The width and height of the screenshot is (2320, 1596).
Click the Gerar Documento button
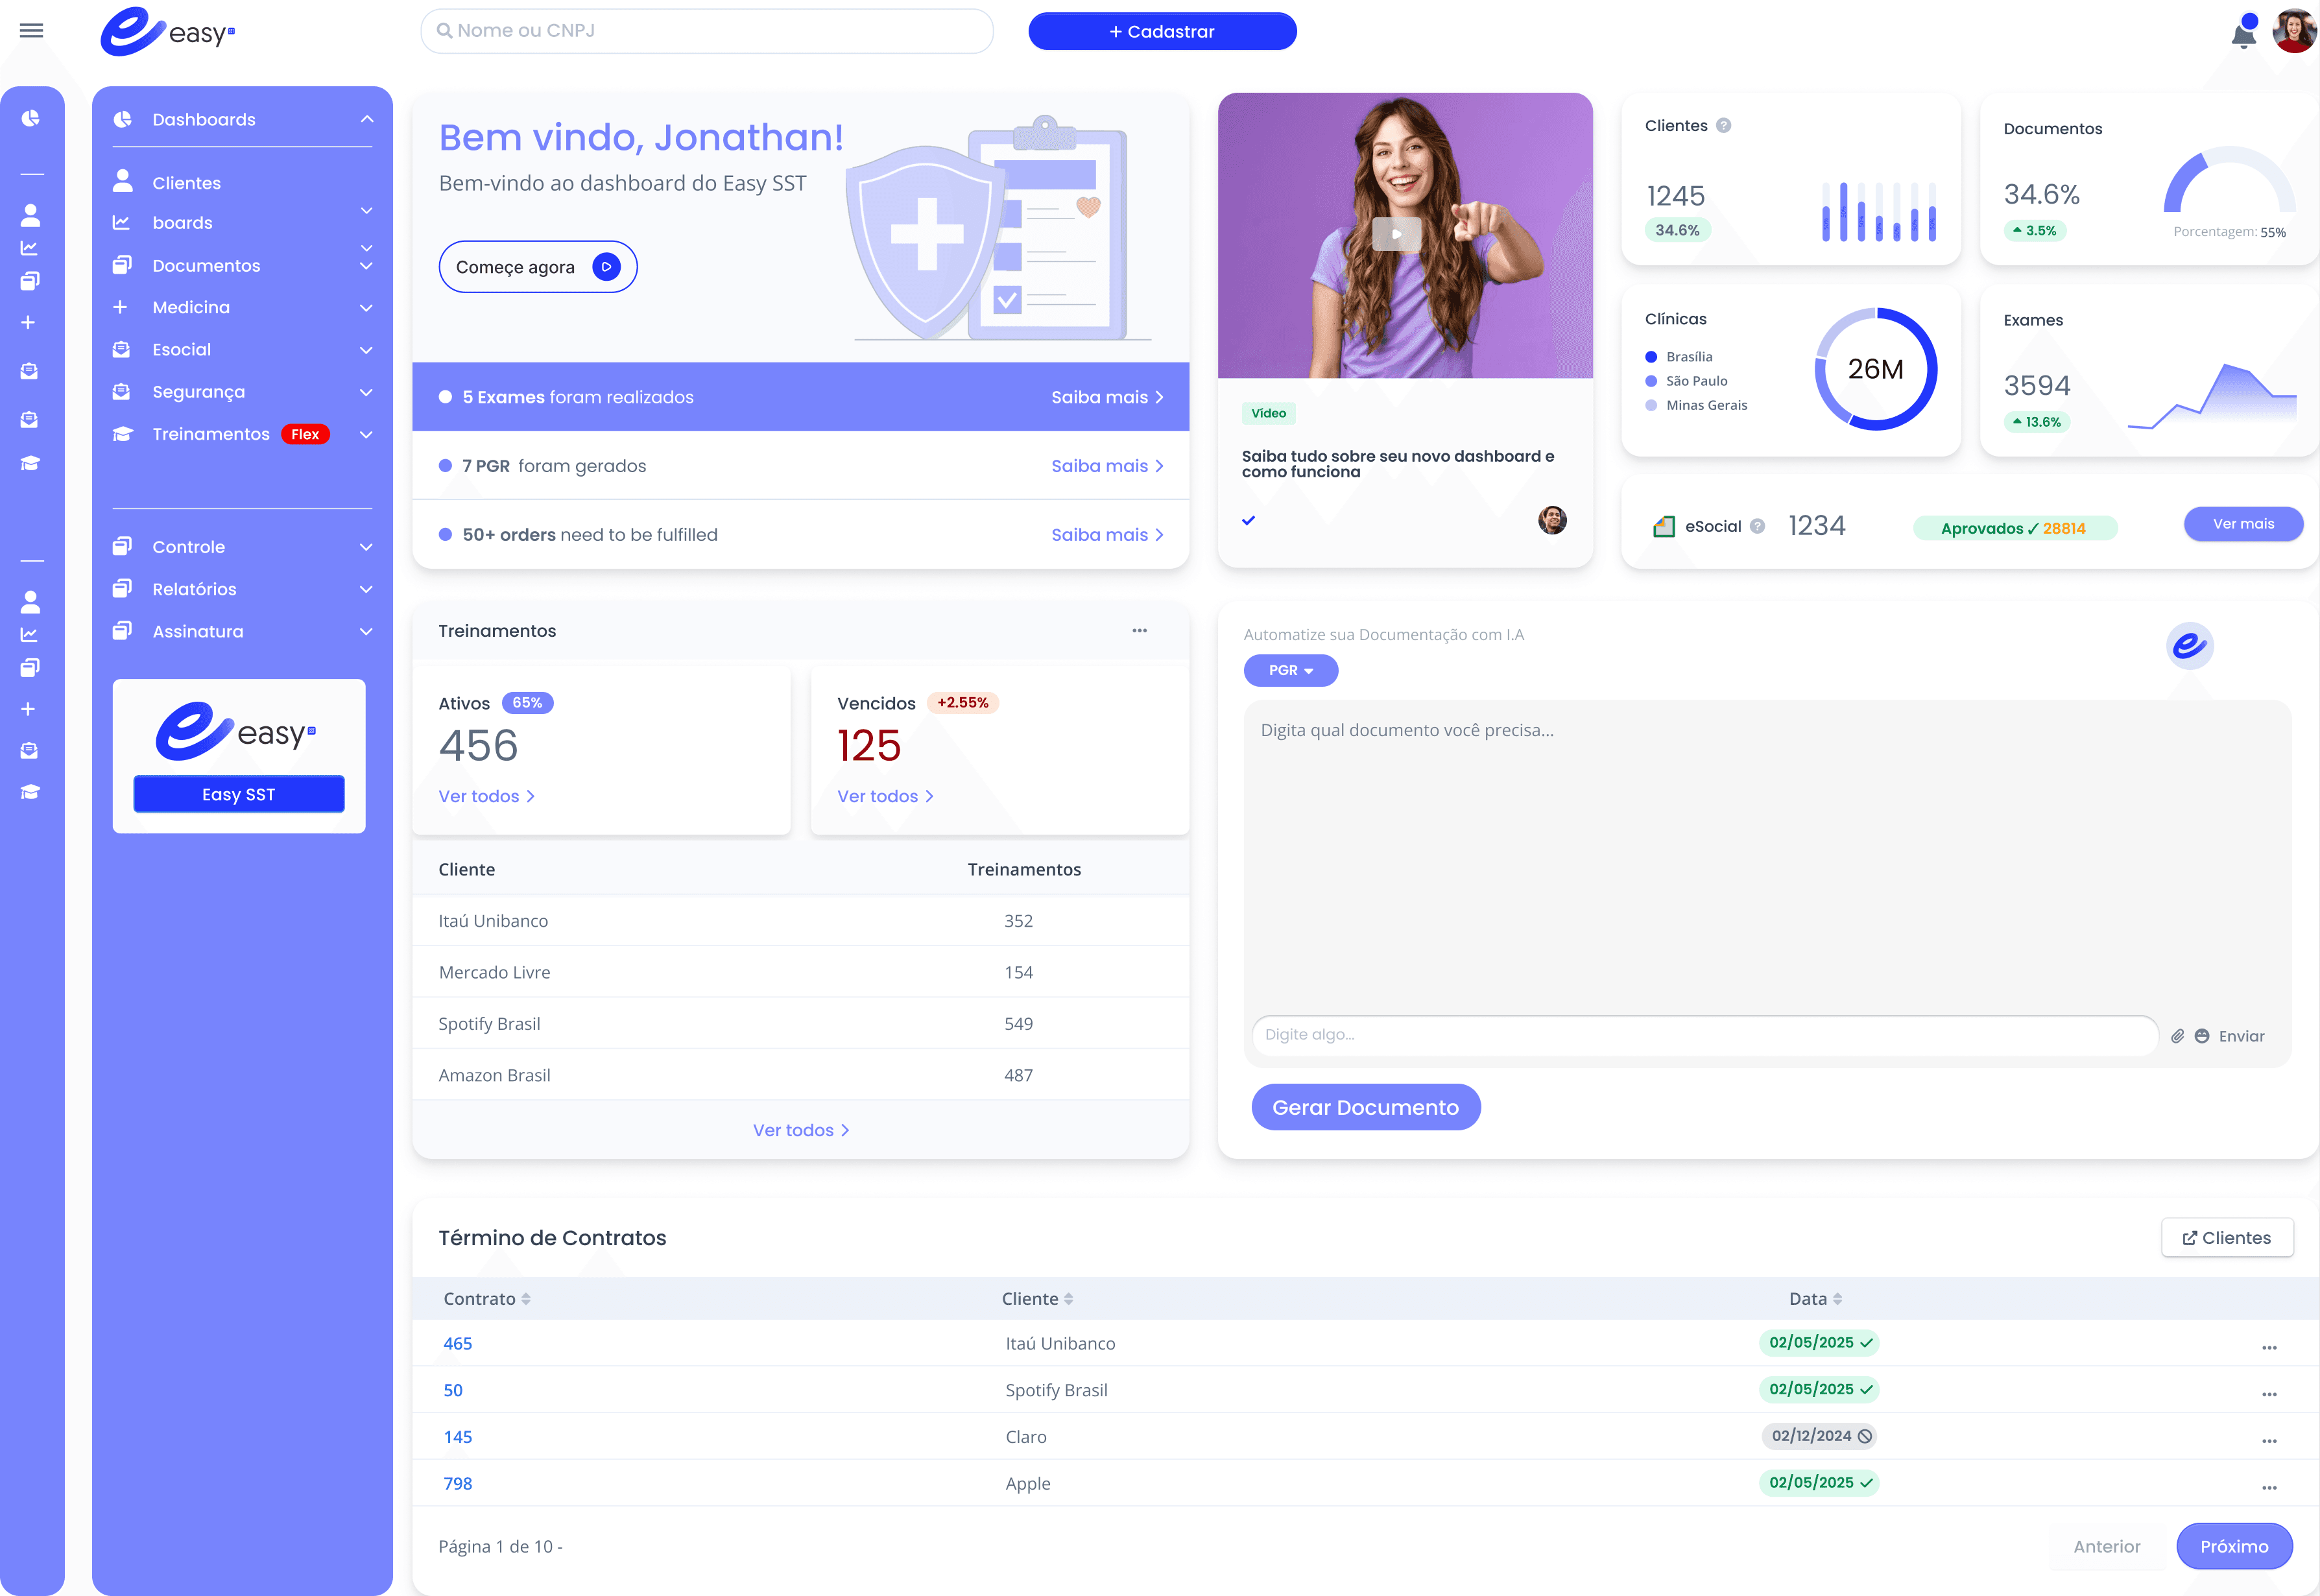click(x=1365, y=1107)
